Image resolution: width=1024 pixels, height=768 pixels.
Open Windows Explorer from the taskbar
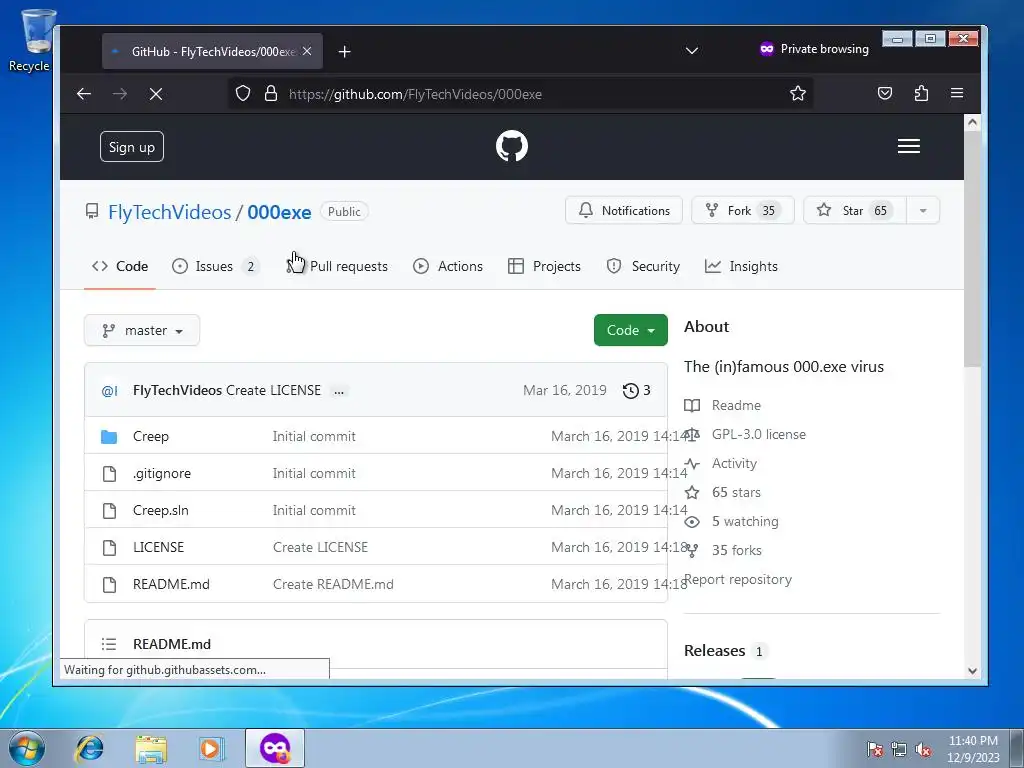pos(151,749)
